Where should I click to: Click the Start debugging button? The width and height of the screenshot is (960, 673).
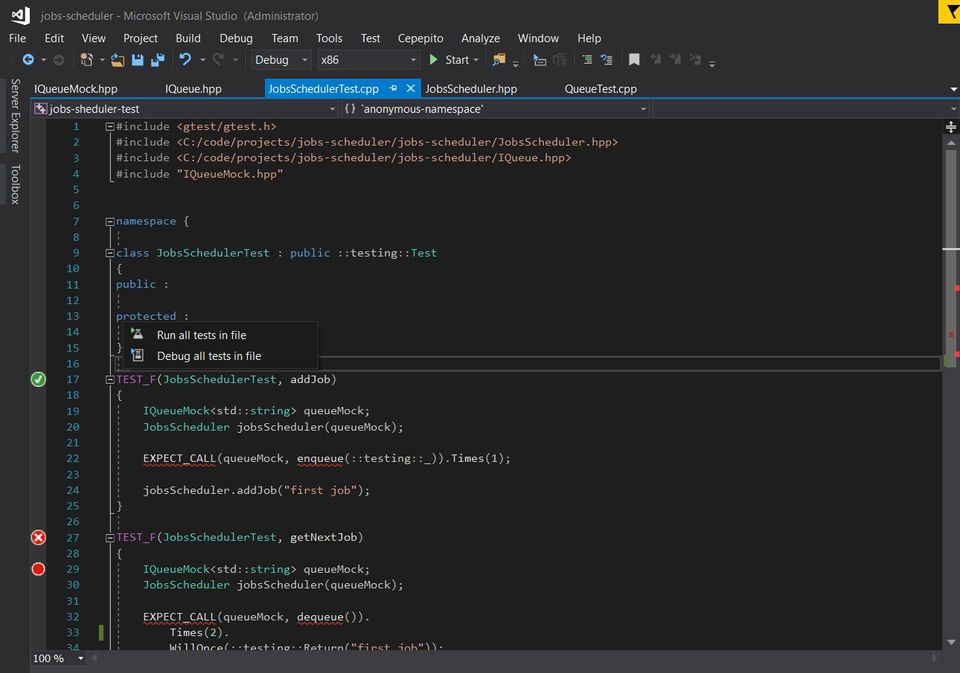click(x=449, y=59)
